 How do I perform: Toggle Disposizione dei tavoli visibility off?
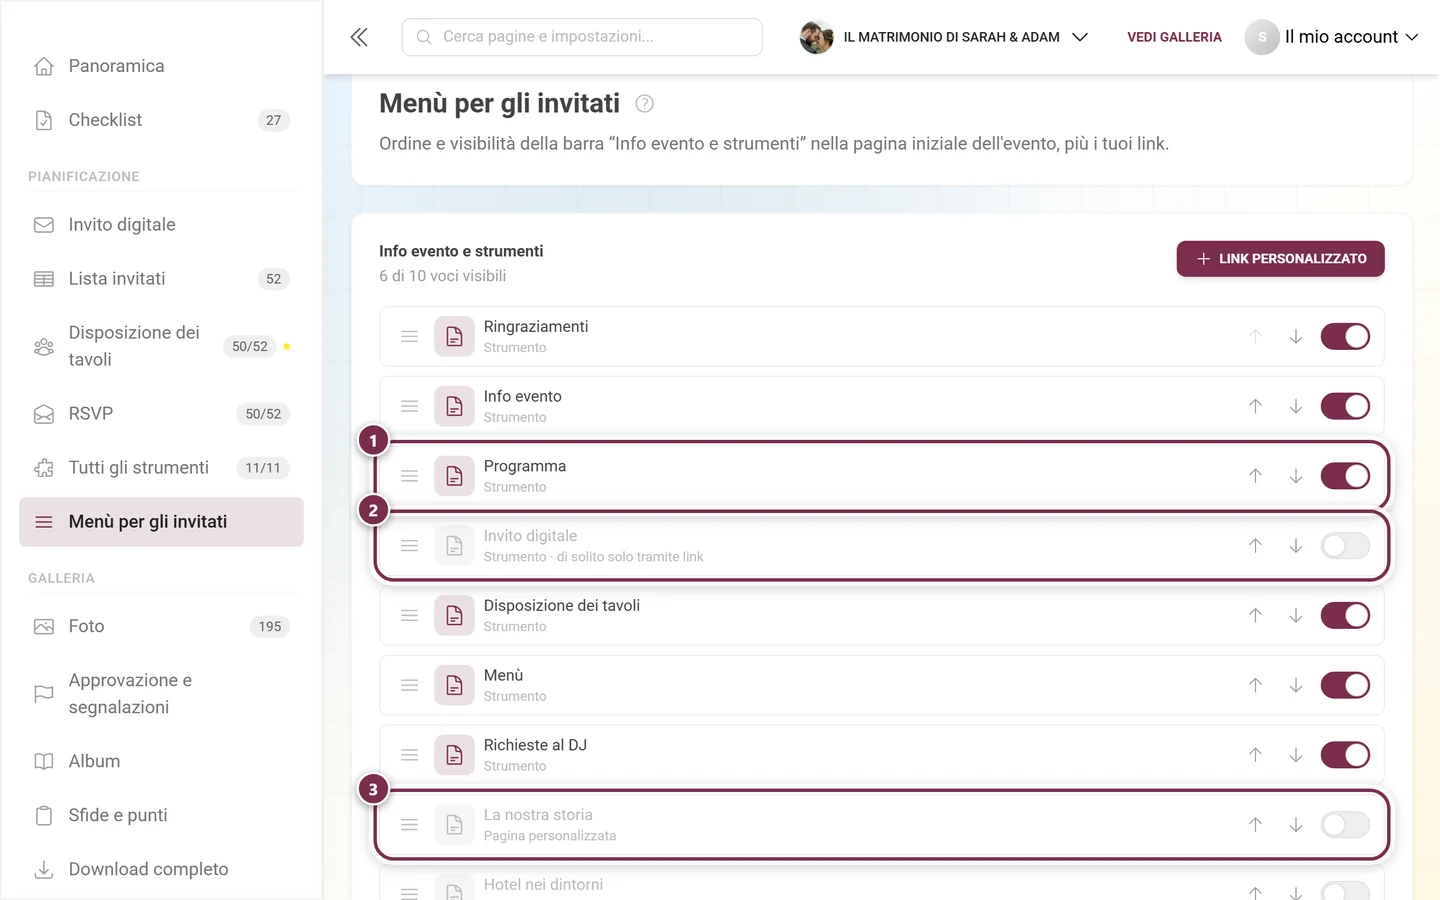tap(1345, 616)
